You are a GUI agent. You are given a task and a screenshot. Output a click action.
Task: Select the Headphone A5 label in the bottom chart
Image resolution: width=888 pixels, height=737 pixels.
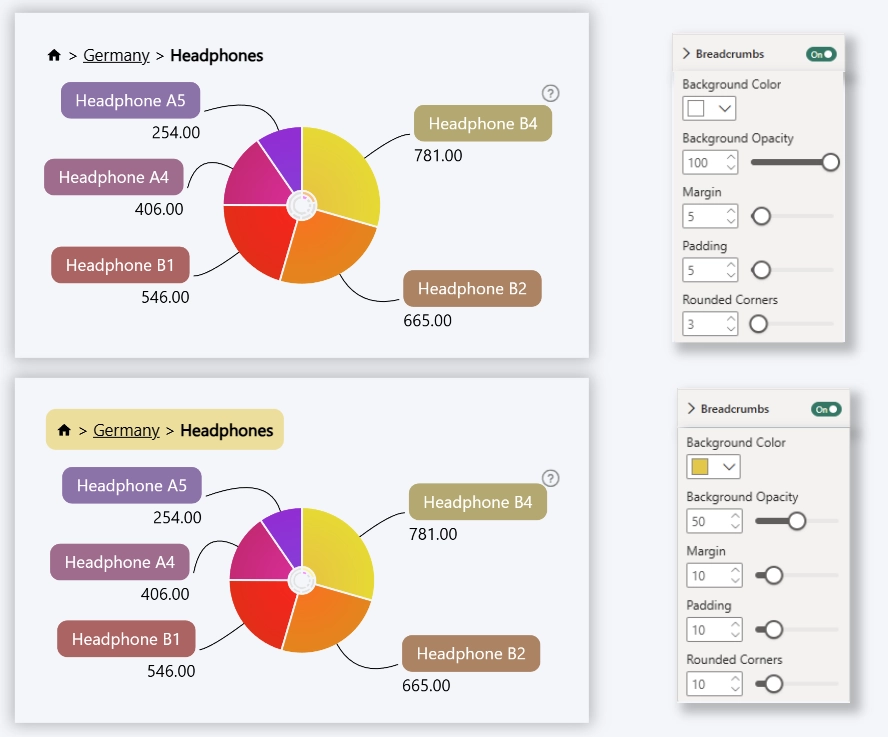[131, 486]
